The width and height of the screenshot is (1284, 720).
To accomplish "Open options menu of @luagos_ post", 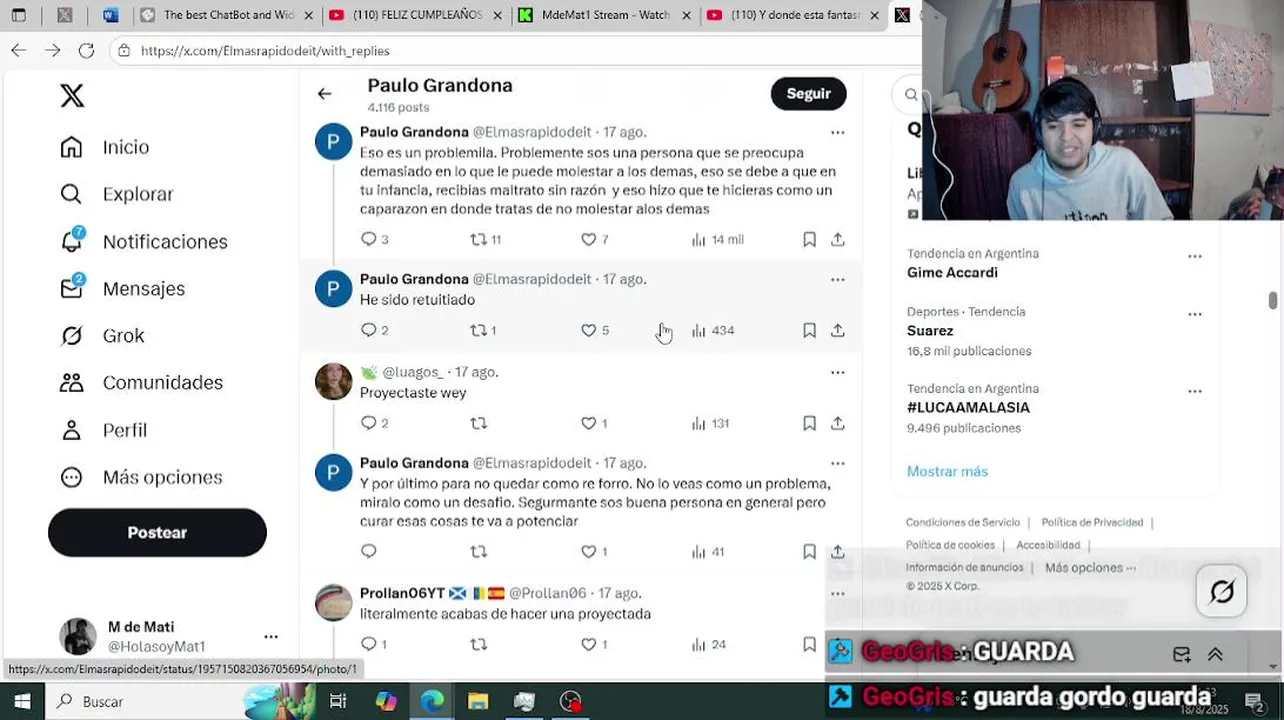I will coord(837,372).
